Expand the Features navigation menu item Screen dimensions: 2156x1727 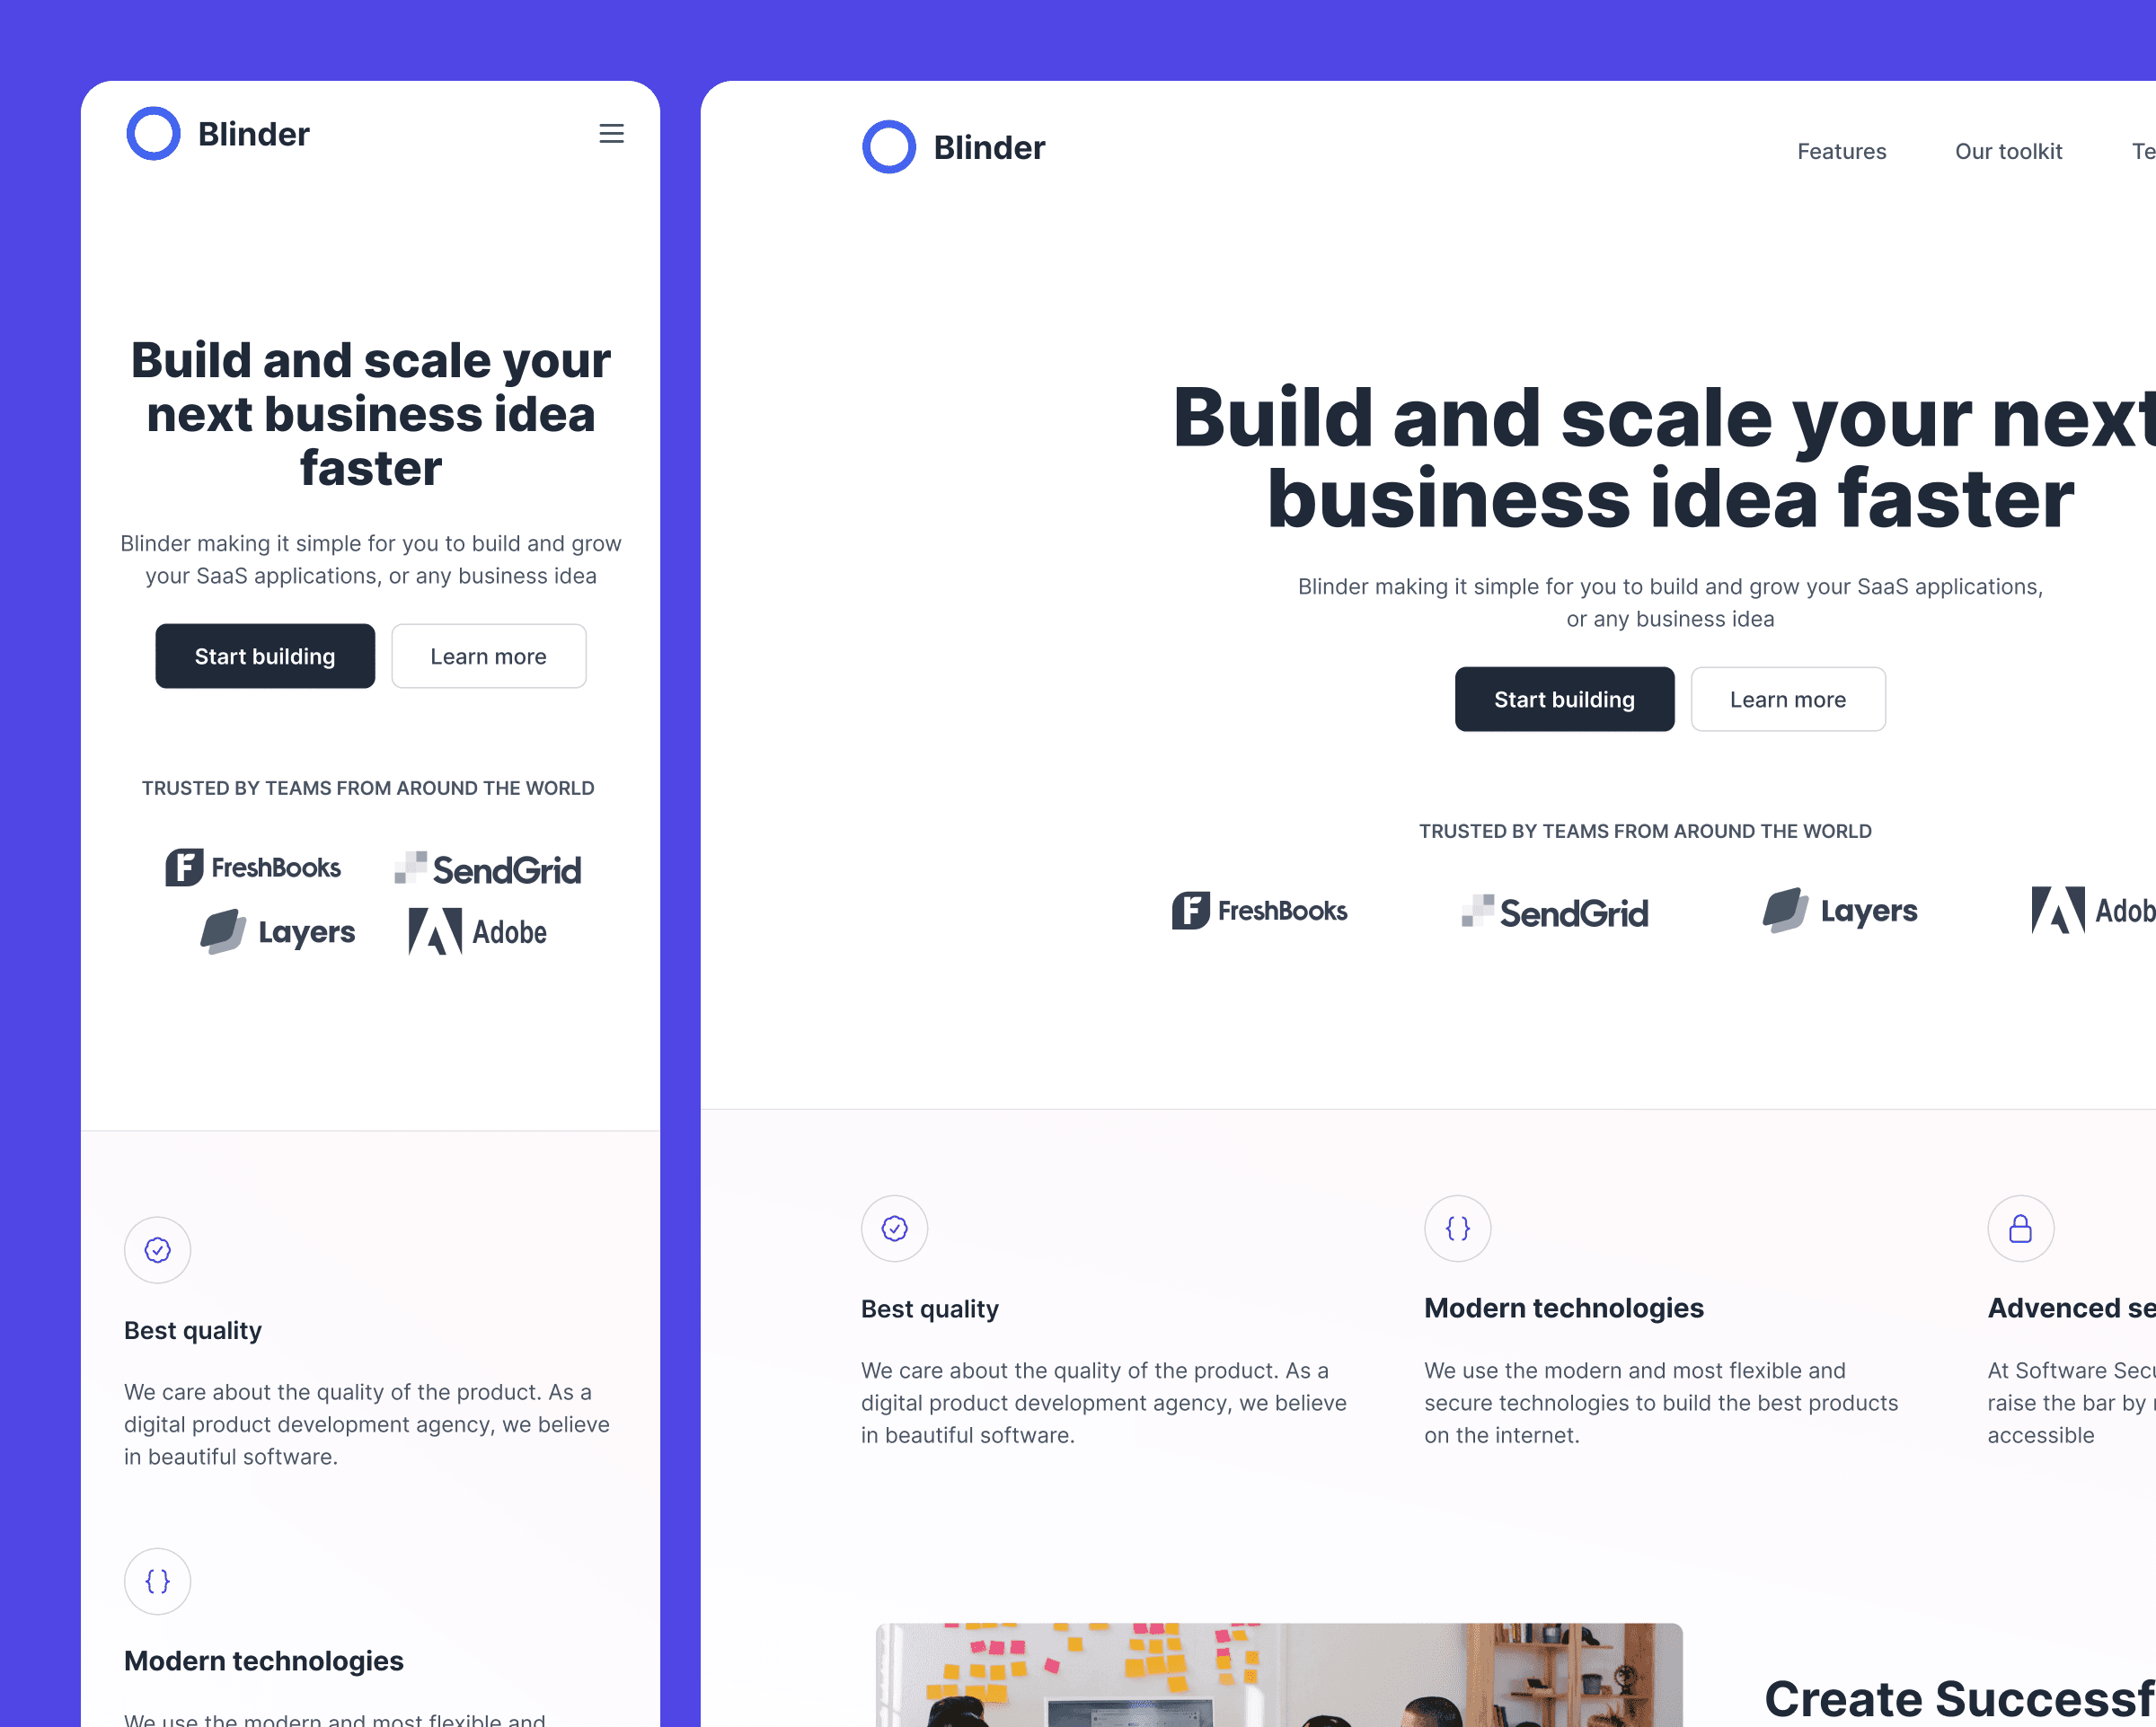(x=1841, y=148)
